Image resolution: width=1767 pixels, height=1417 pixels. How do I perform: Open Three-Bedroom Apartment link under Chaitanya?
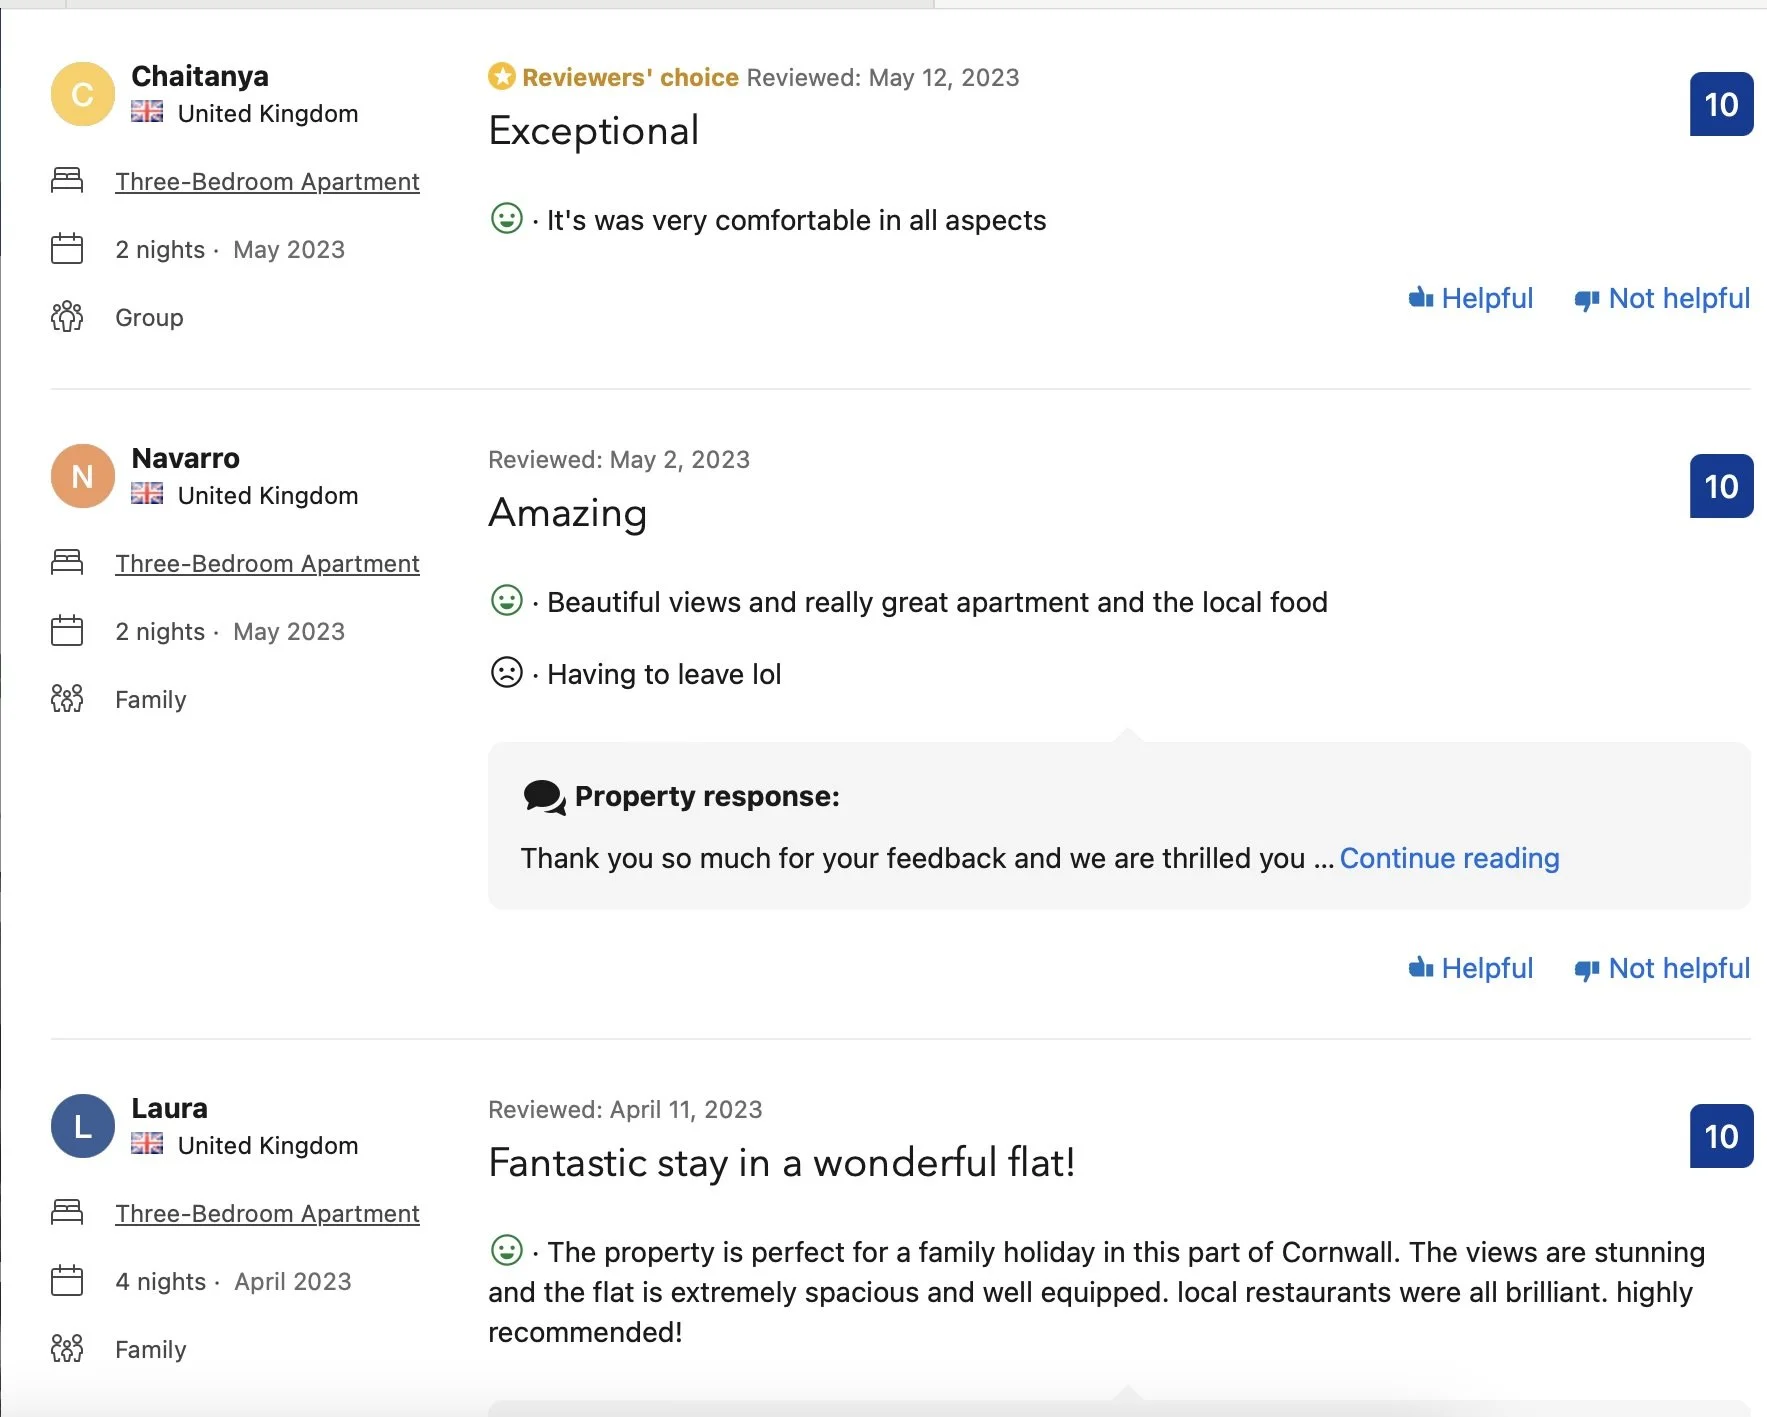[x=267, y=181]
